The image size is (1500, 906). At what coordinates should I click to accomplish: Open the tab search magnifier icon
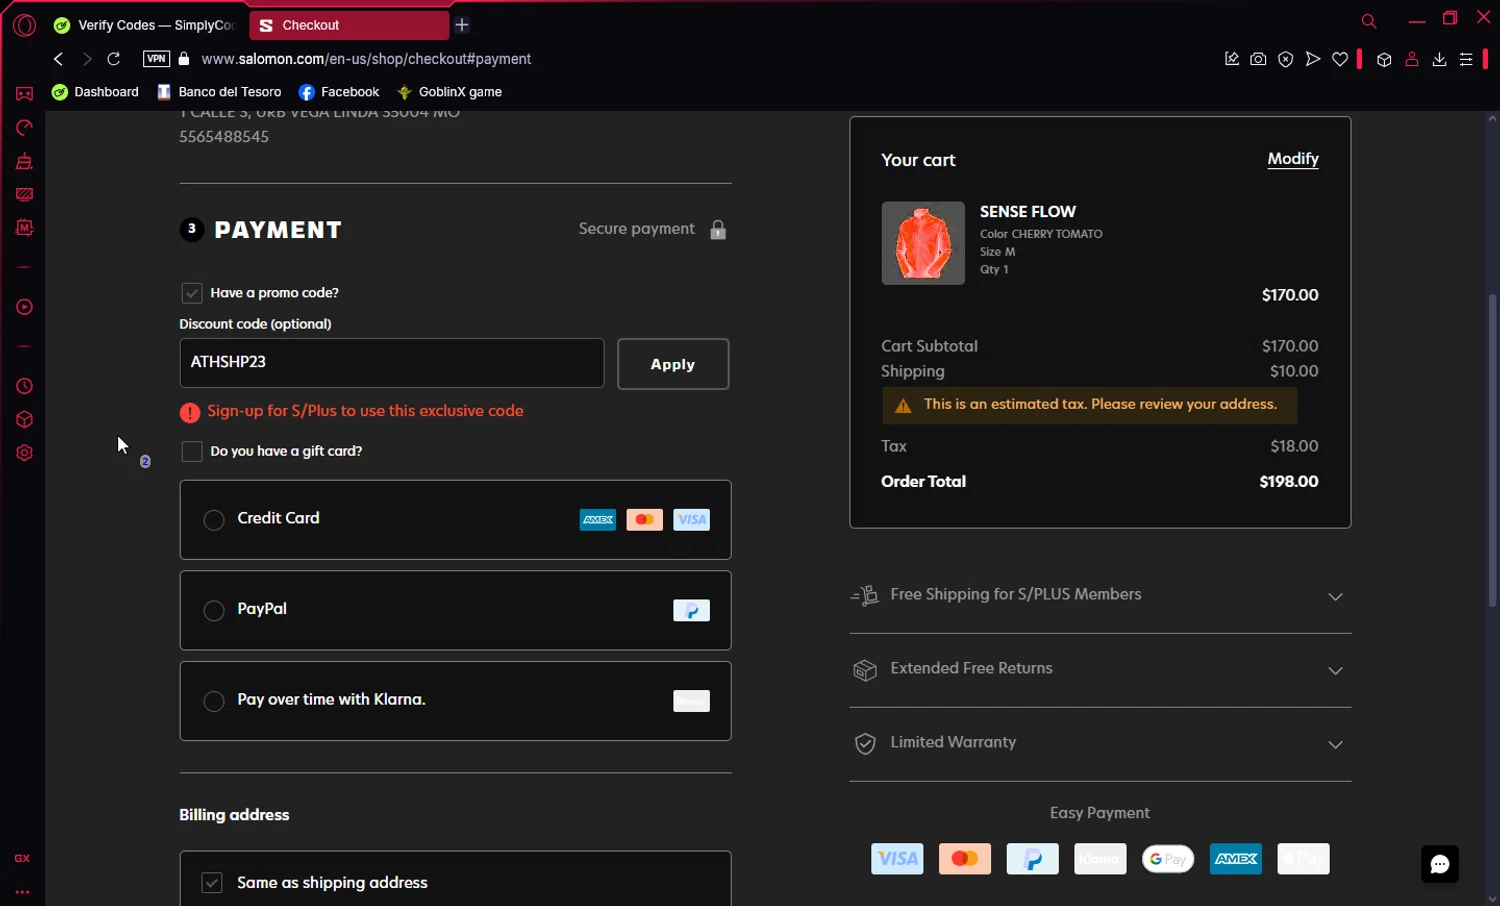click(x=1369, y=21)
